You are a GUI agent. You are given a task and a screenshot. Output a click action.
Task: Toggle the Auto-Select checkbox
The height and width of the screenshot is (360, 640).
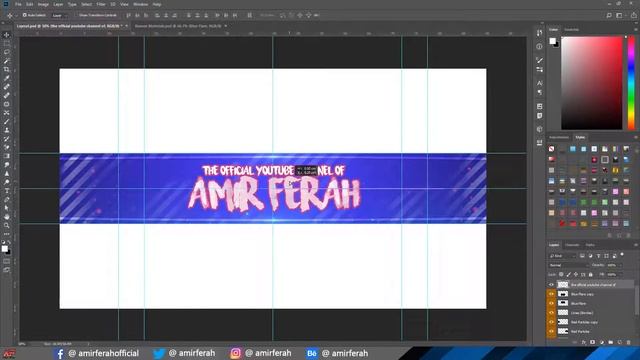(x=24, y=16)
